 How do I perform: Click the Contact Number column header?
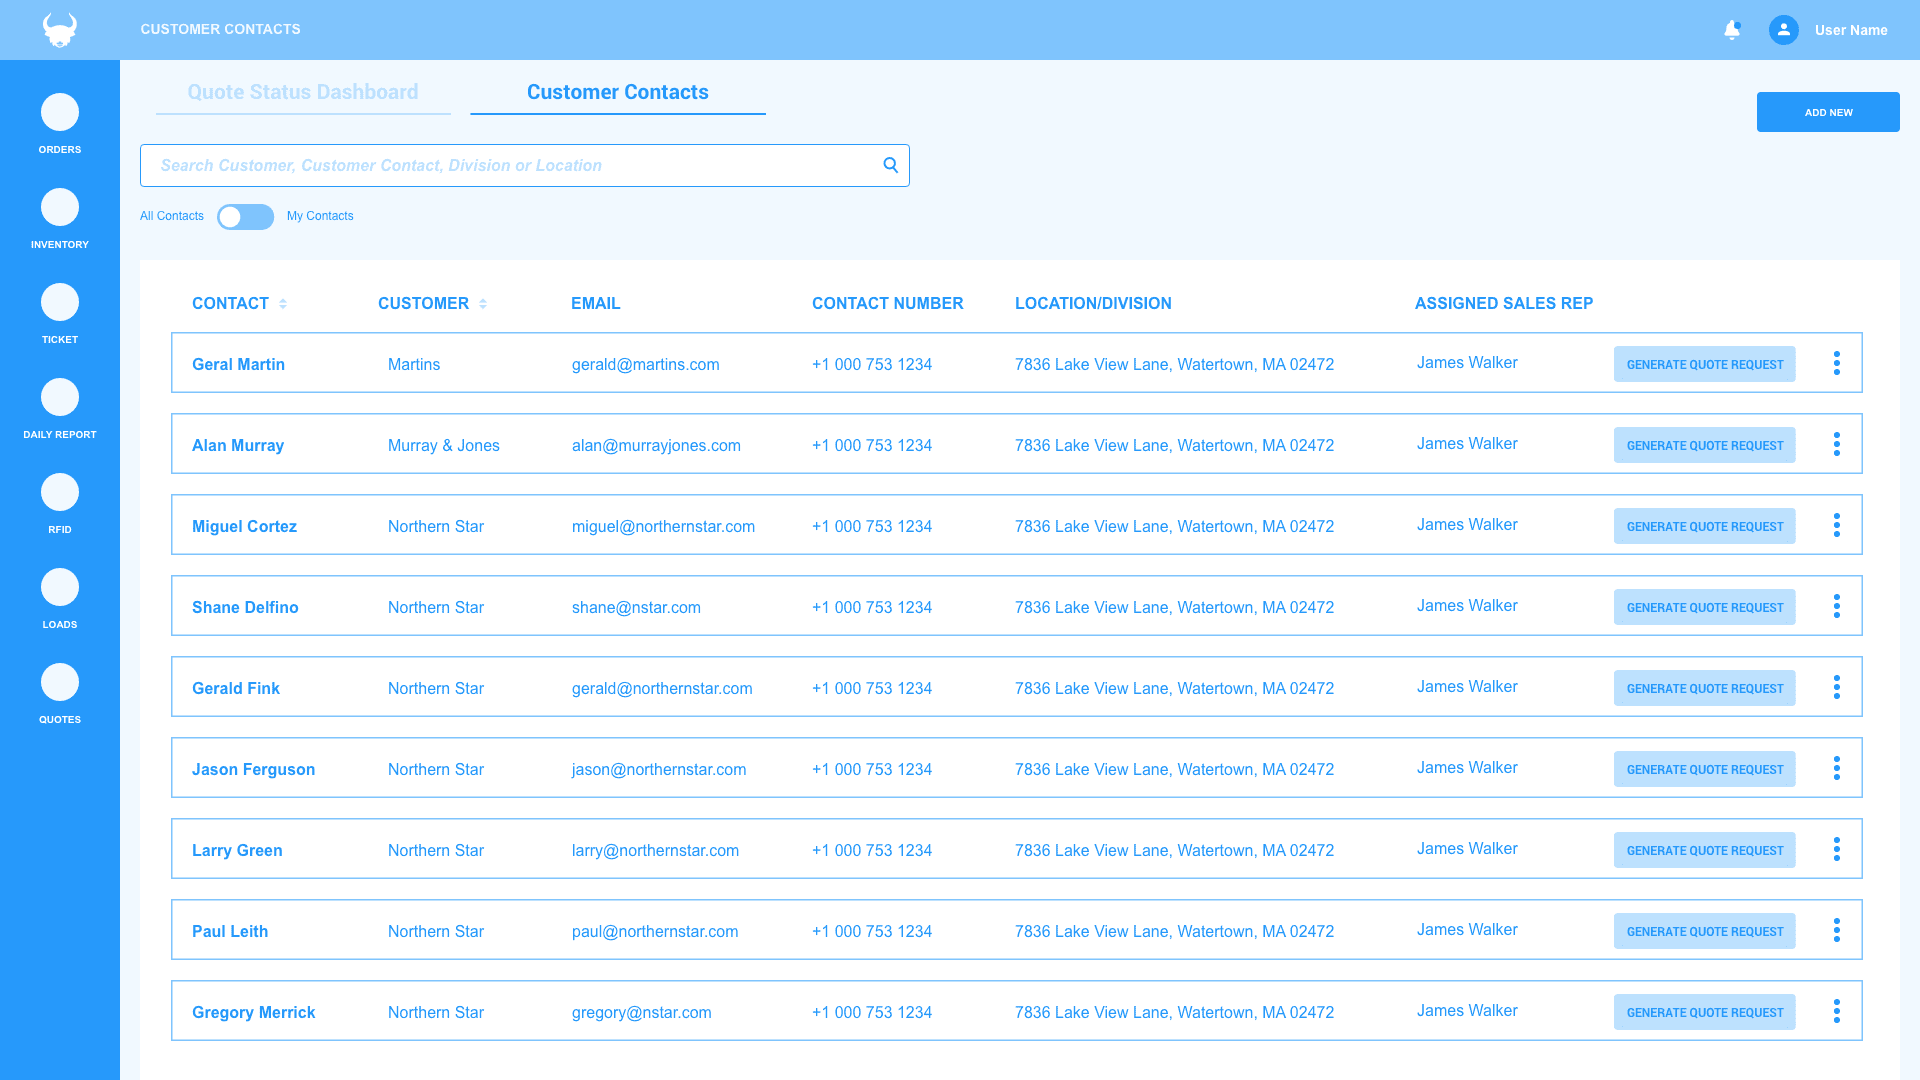tap(888, 303)
